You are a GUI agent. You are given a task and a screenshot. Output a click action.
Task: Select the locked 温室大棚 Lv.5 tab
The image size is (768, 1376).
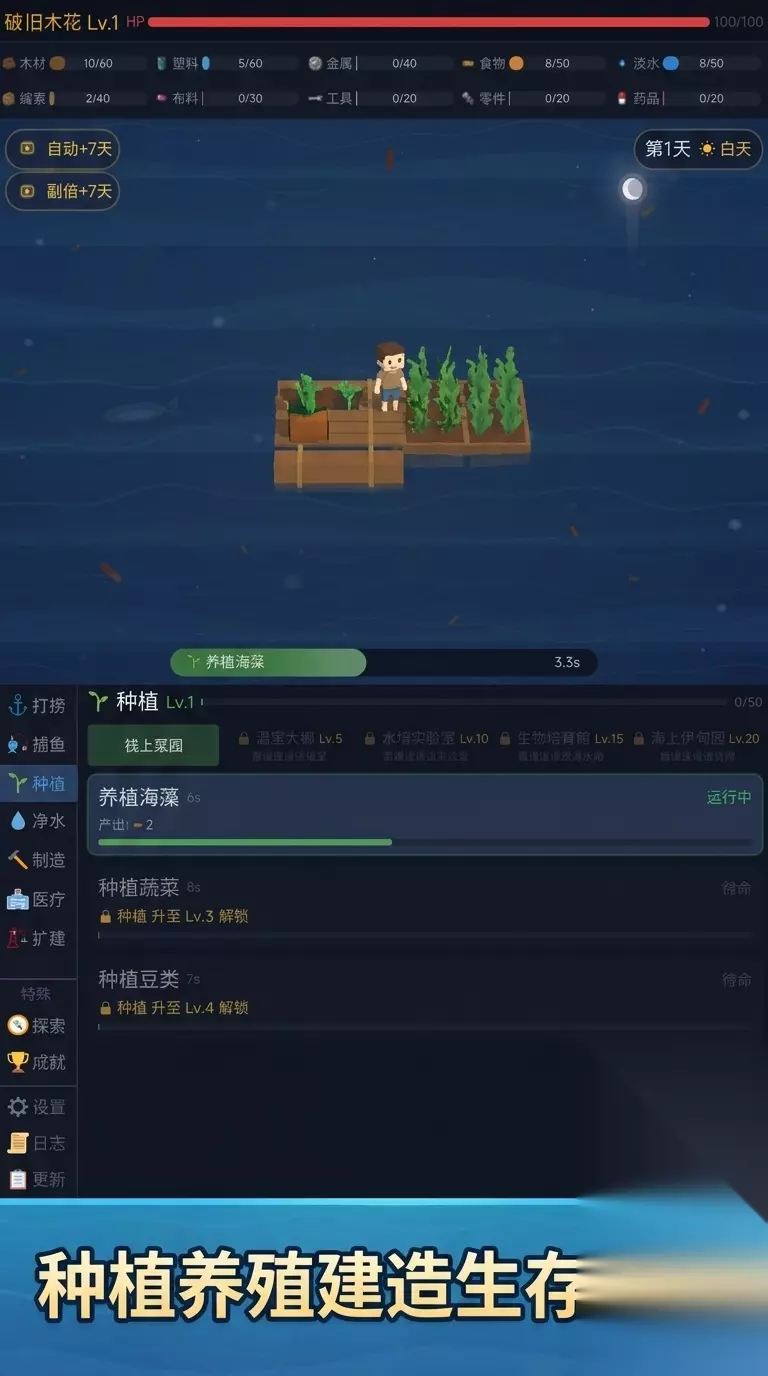point(290,745)
